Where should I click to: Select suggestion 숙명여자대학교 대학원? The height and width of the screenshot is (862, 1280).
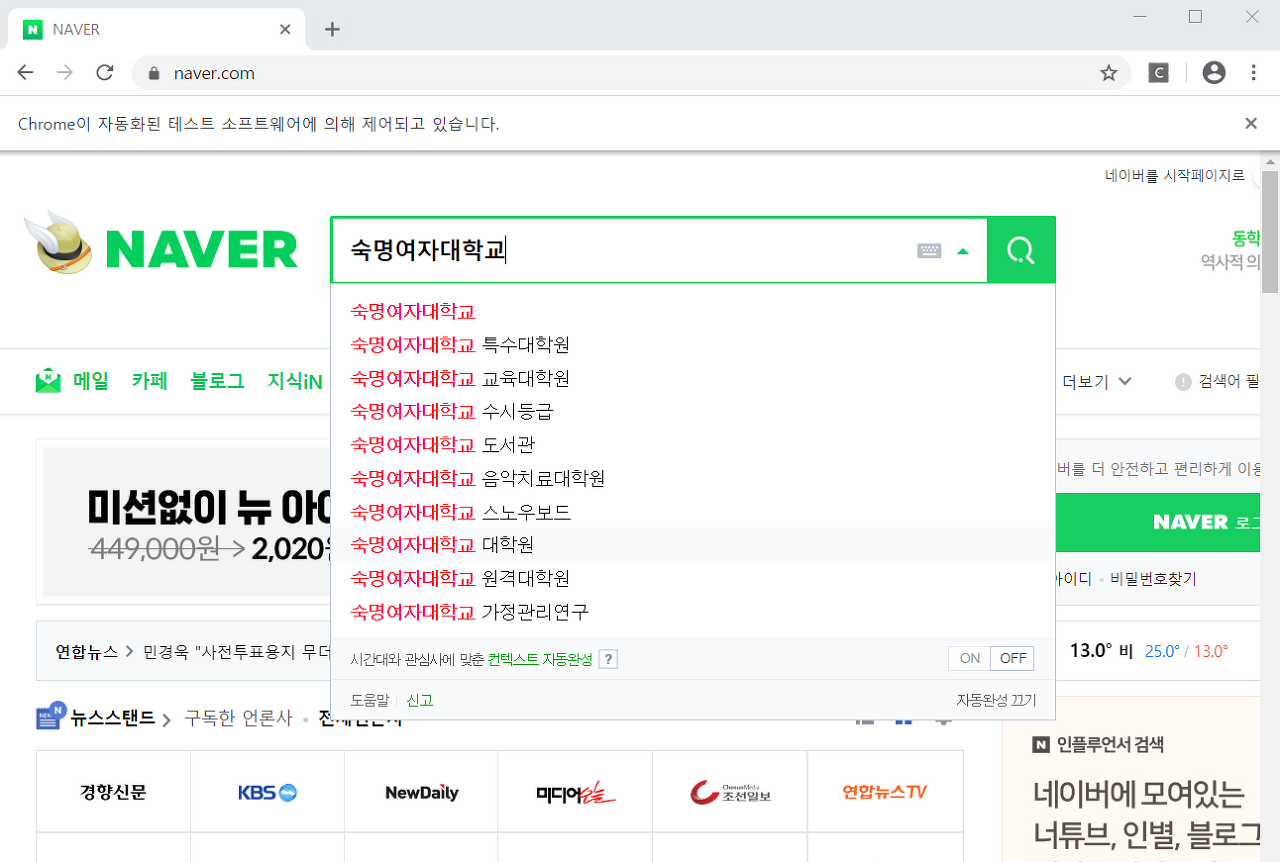point(693,545)
